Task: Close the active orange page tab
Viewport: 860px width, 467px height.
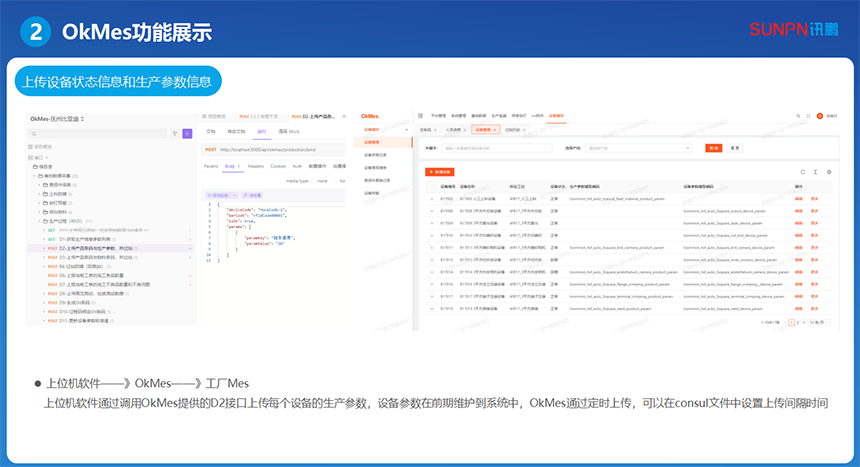Action: pos(494,130)
